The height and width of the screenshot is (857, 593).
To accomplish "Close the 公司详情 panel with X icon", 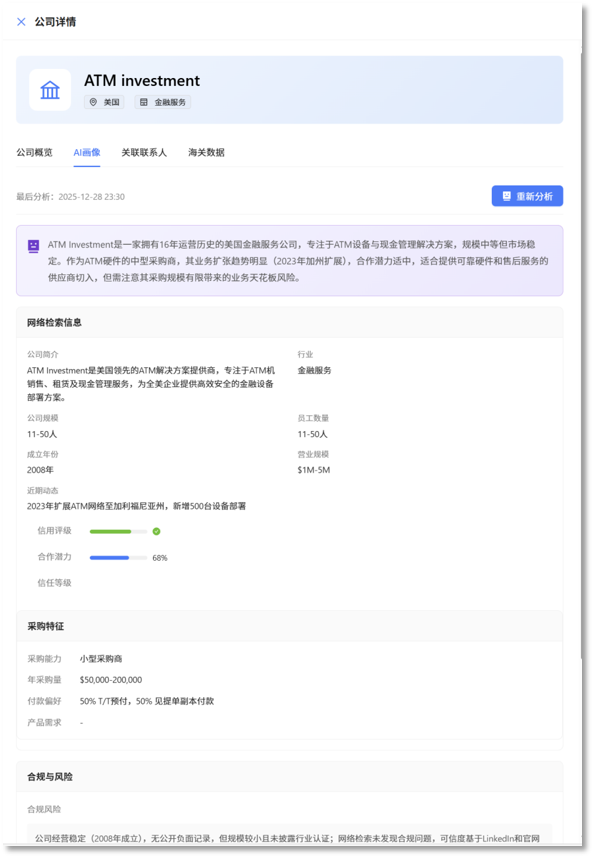I will click(21, 22).
